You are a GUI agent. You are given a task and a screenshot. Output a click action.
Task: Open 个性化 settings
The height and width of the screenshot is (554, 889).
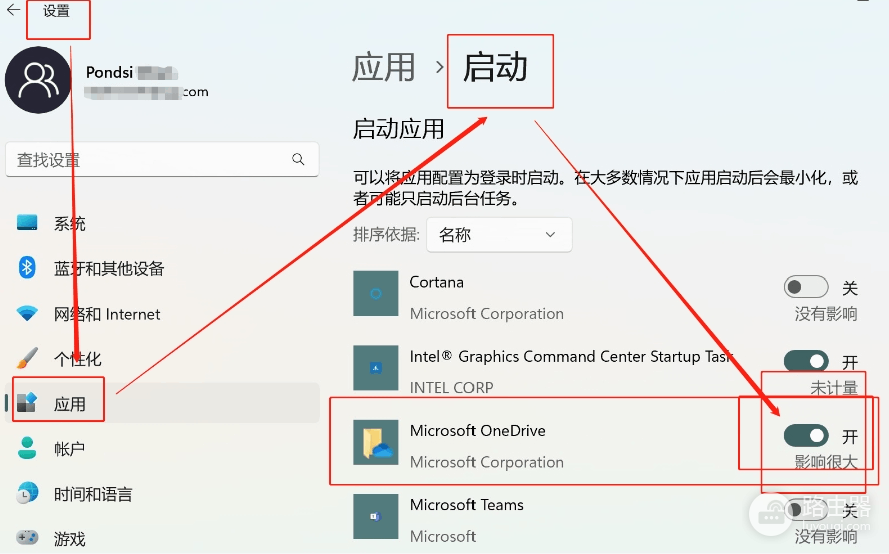[162, 358]
